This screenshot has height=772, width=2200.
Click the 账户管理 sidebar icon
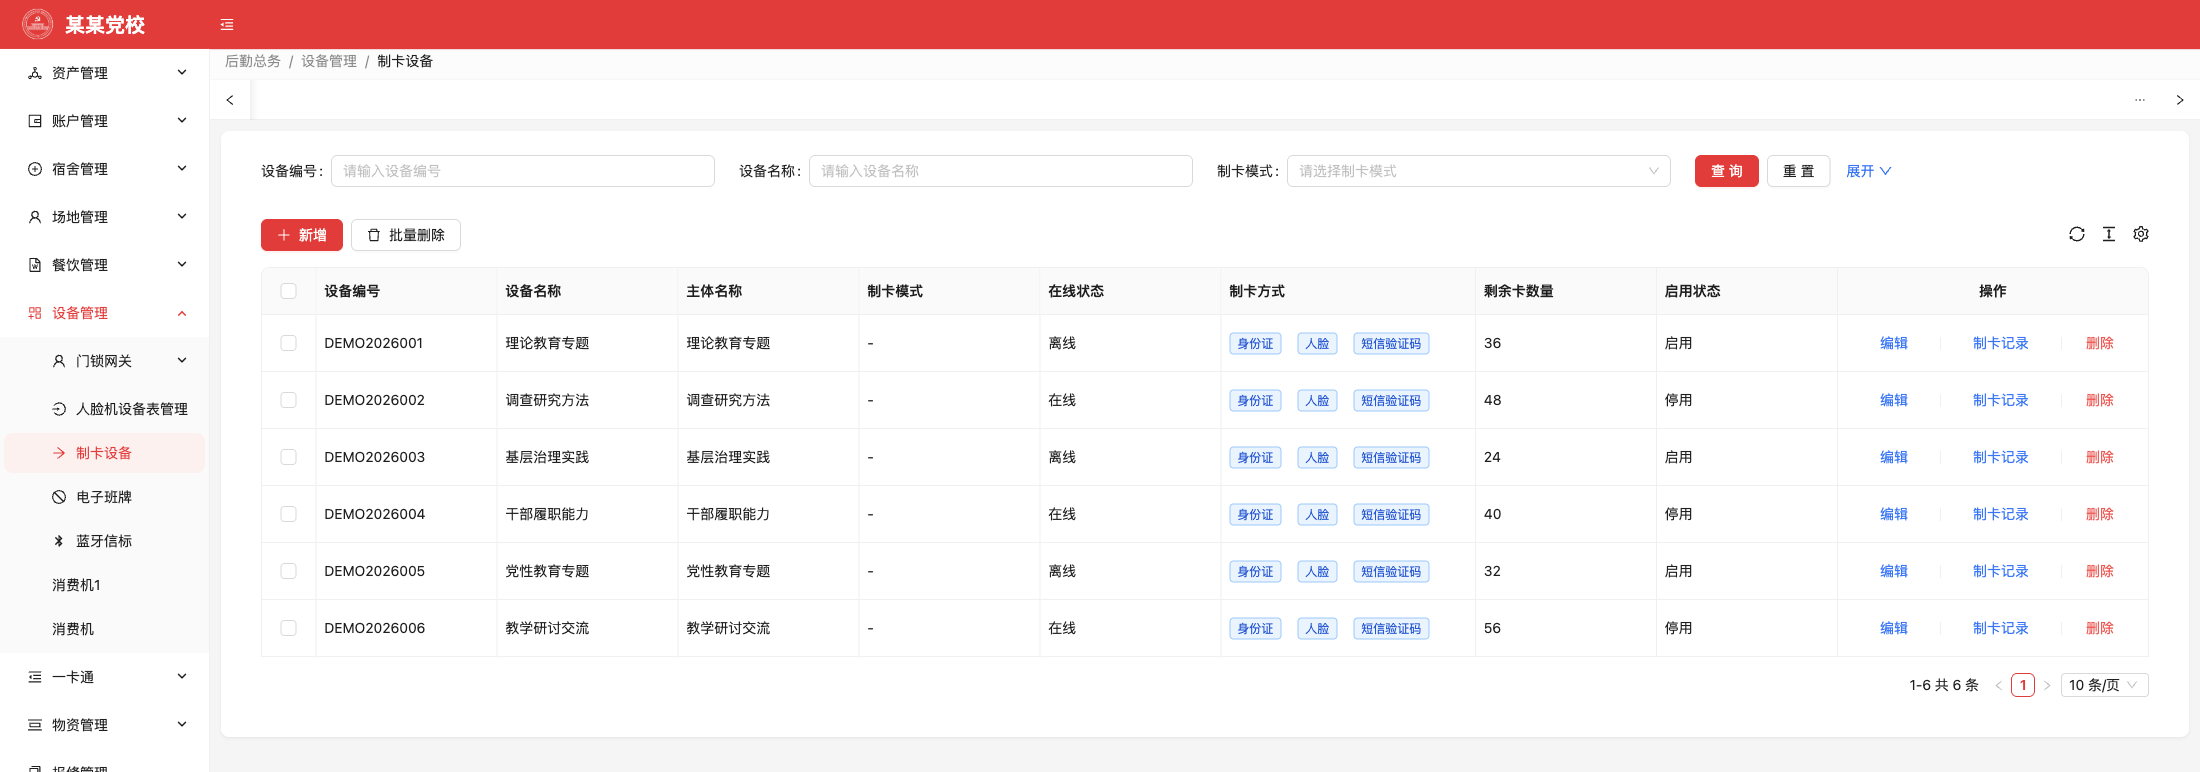pyautogui.click(x=35, y=121)
